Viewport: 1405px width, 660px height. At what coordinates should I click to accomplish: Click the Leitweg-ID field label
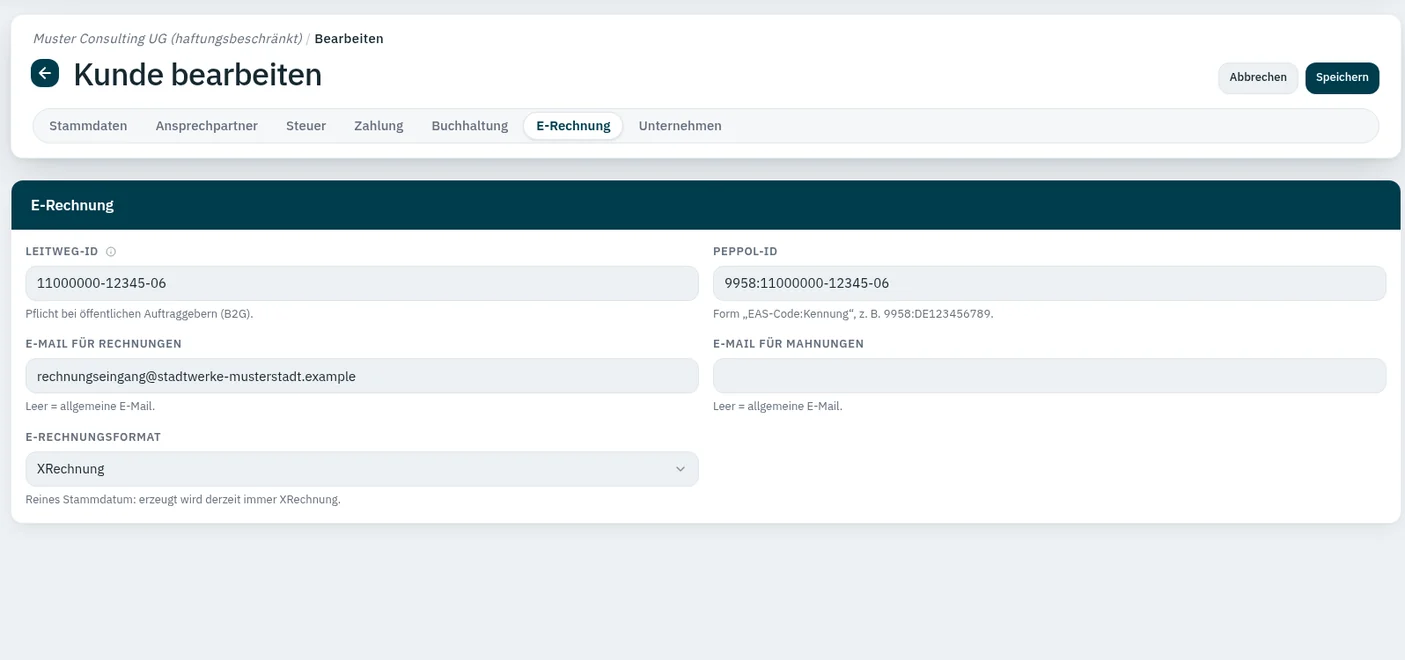click(x=62, y=252)
